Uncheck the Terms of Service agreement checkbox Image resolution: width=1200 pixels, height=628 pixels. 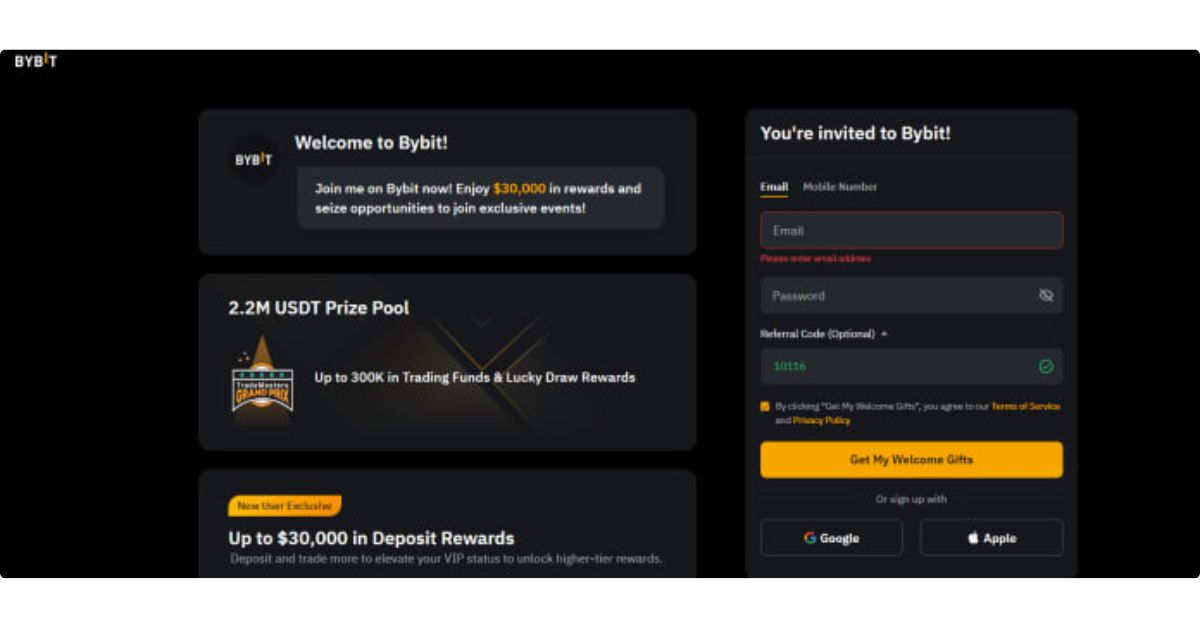[765, 407]
